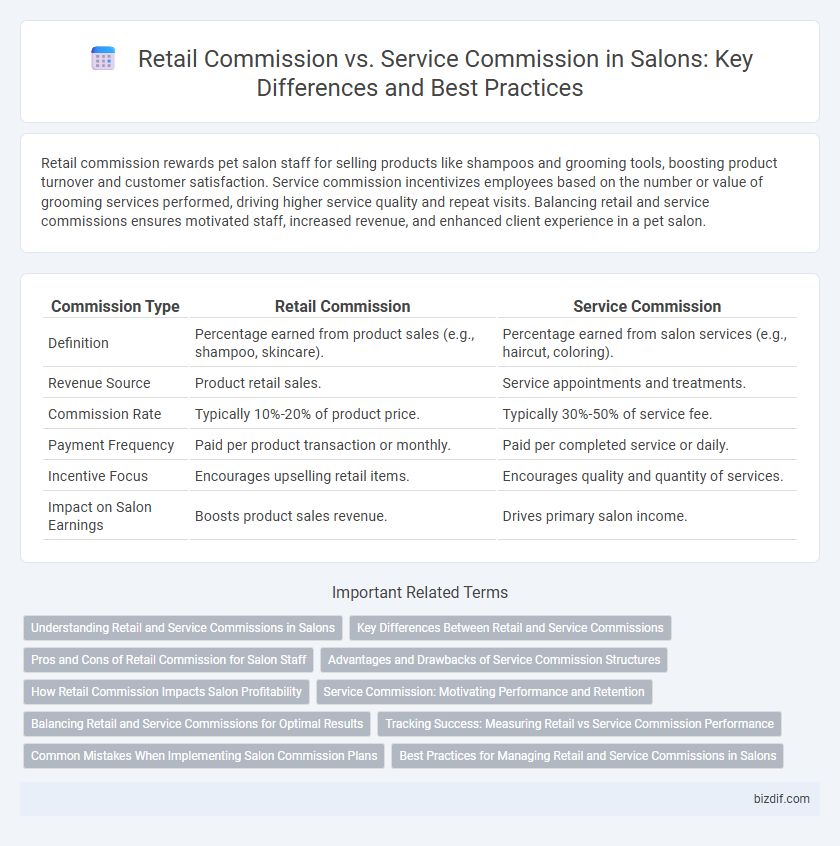Select the 'Revenue Source' row label
Image resolution: width=840 pixels, height=846 pixels.
(x=99, y=383)
